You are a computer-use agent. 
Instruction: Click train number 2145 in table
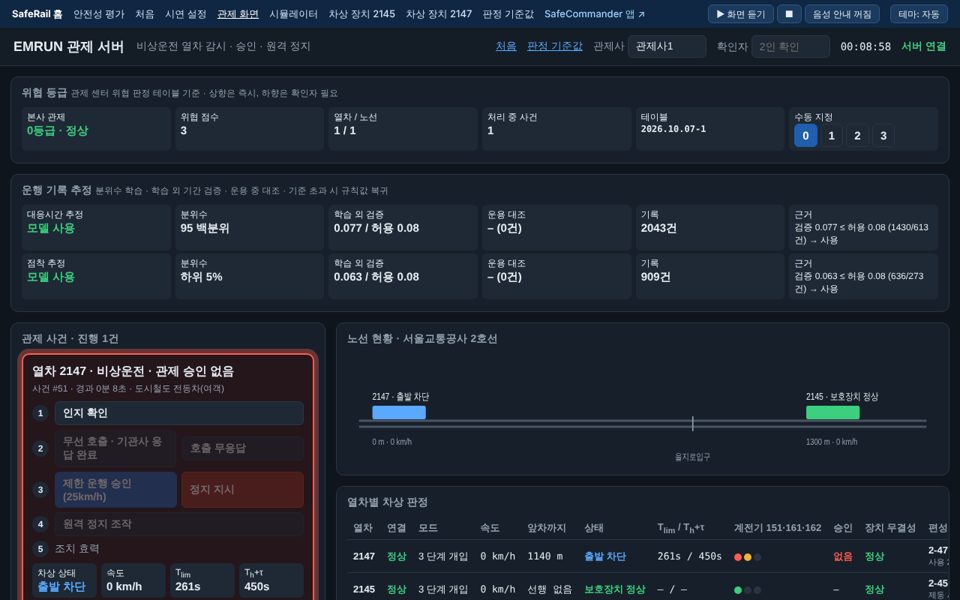(x=364, y=589)
